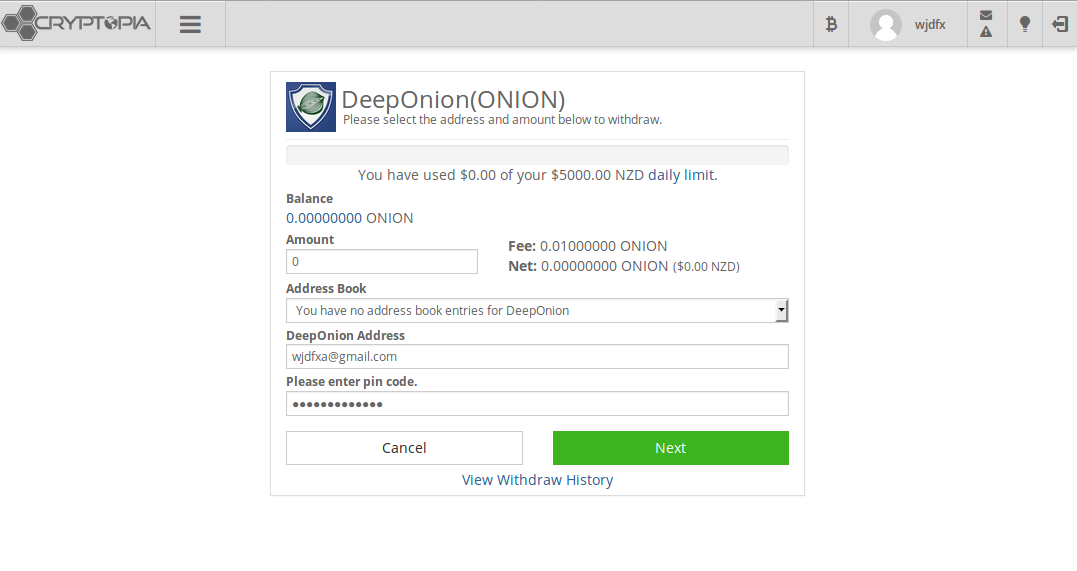Open the hamburger navigation menu
The image size is (1077, 571).
190,25
